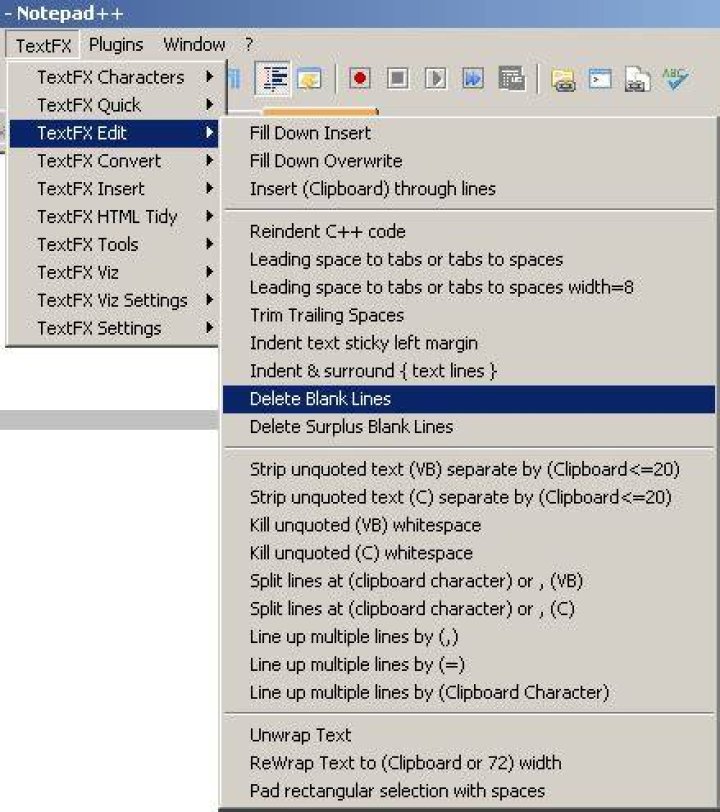Launch the console window toolbar icon
The width and height of the screenshot is (720, 812).
[x=600, y=79]
